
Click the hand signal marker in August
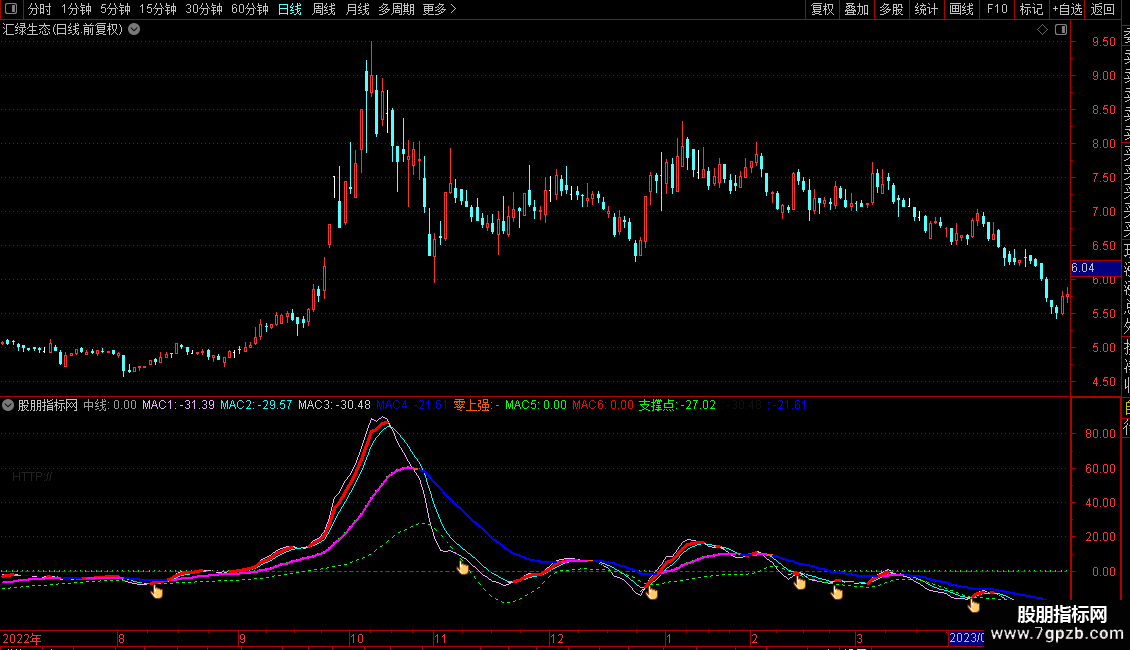click(x=156, y=591)
